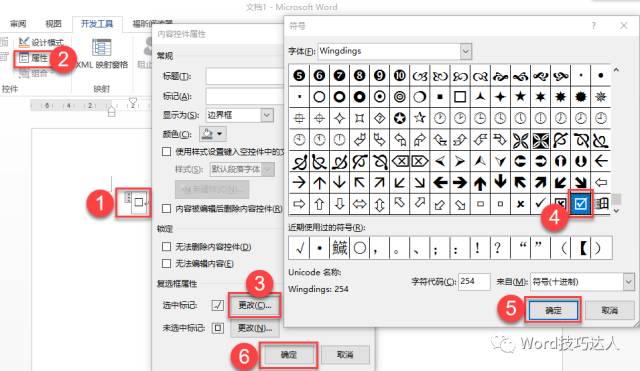Pick the negative circled 10 symbol
640x371 pixels.
tap(400, 75)
